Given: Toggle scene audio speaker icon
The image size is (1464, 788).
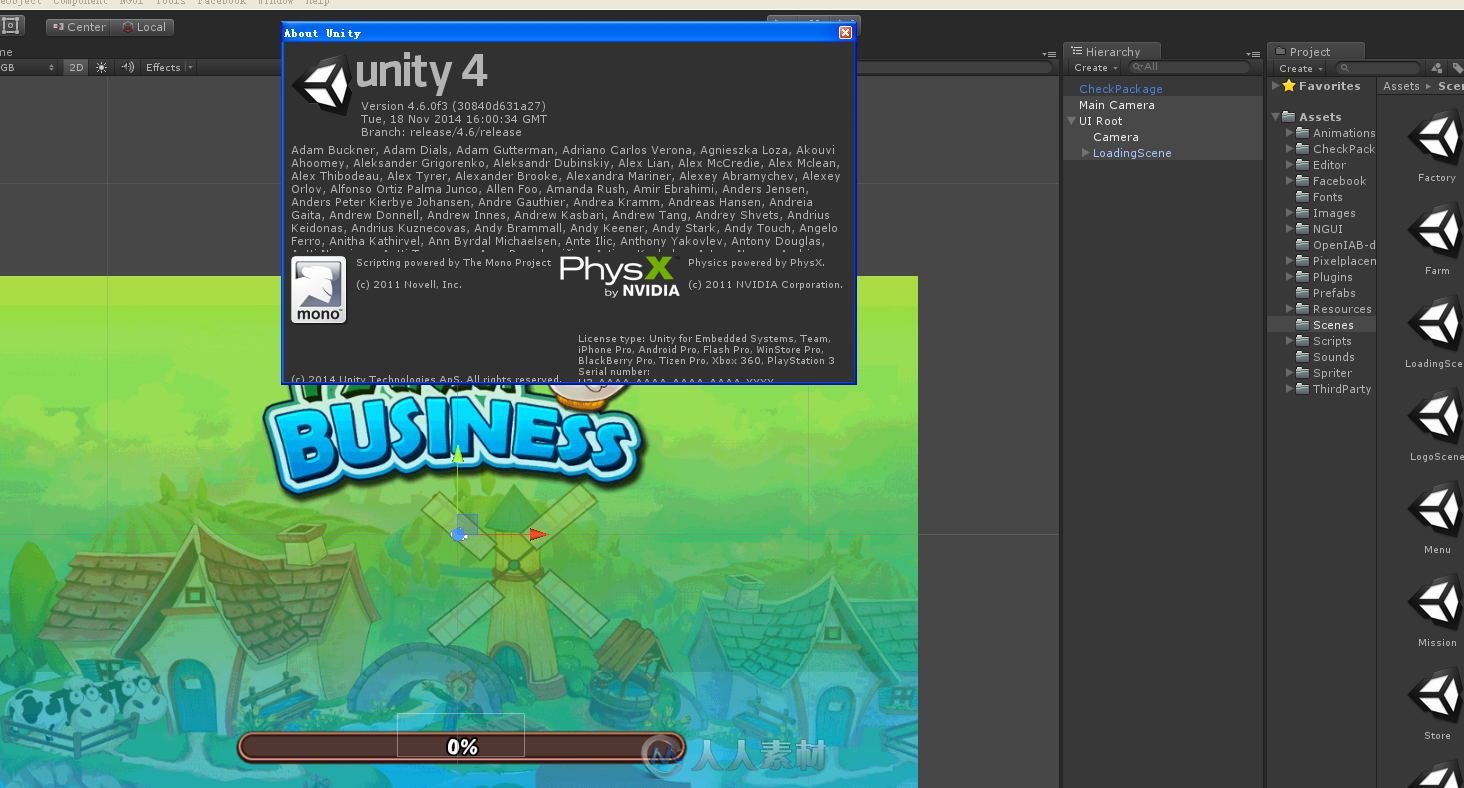Looking at the screenshot, I should (x=127, y=67).
